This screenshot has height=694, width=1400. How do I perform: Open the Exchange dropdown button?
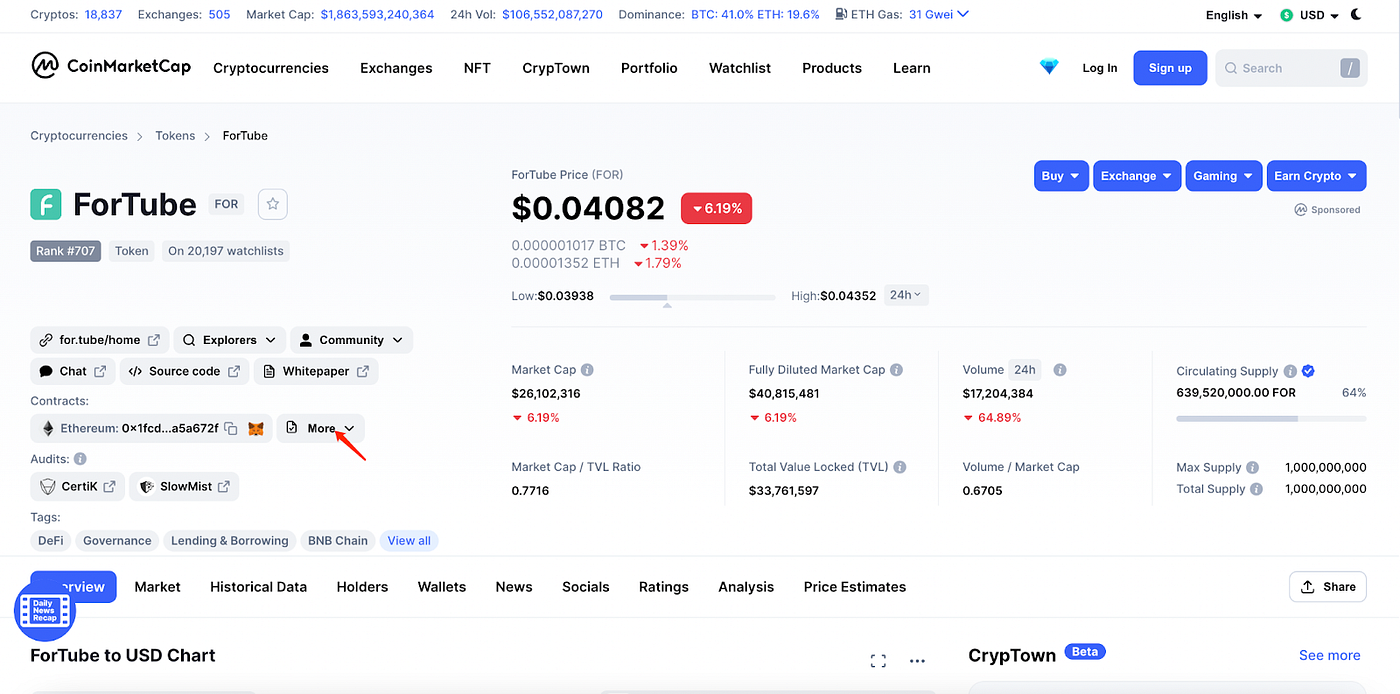(x=1137, y=176)
